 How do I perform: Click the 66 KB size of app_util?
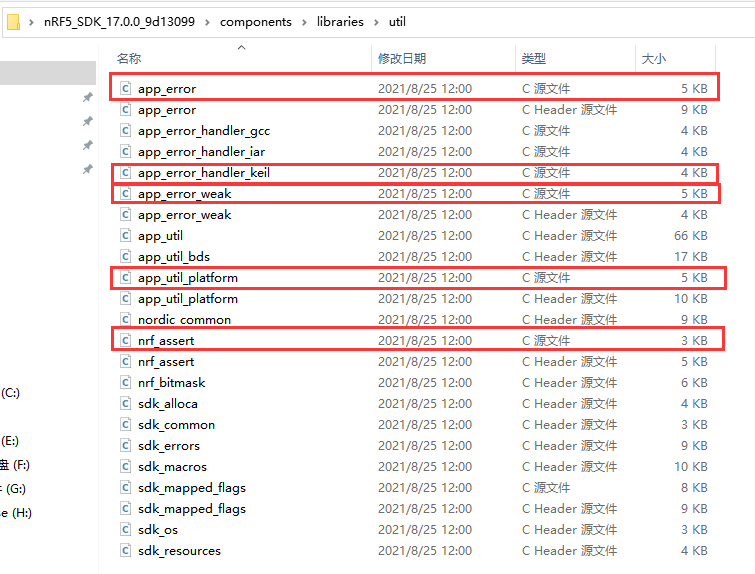690,235
